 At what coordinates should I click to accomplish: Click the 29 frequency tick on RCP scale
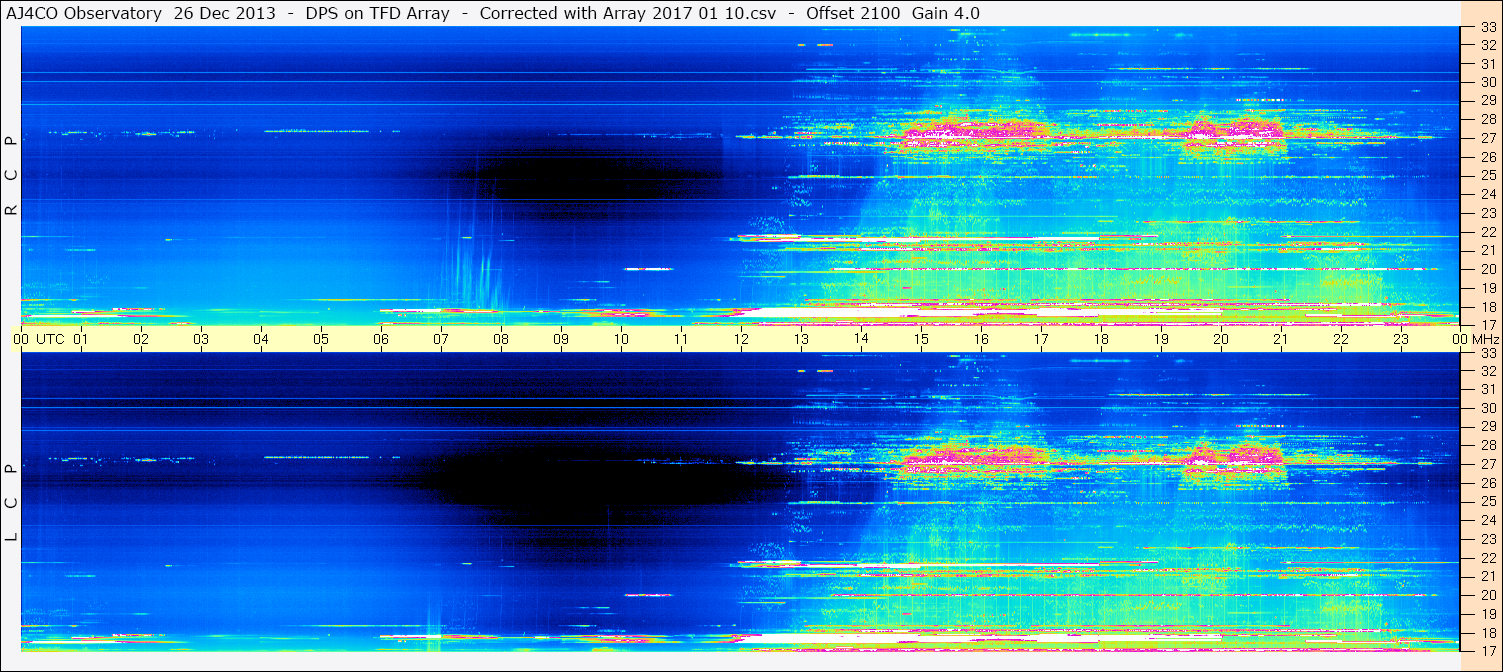1487,101
